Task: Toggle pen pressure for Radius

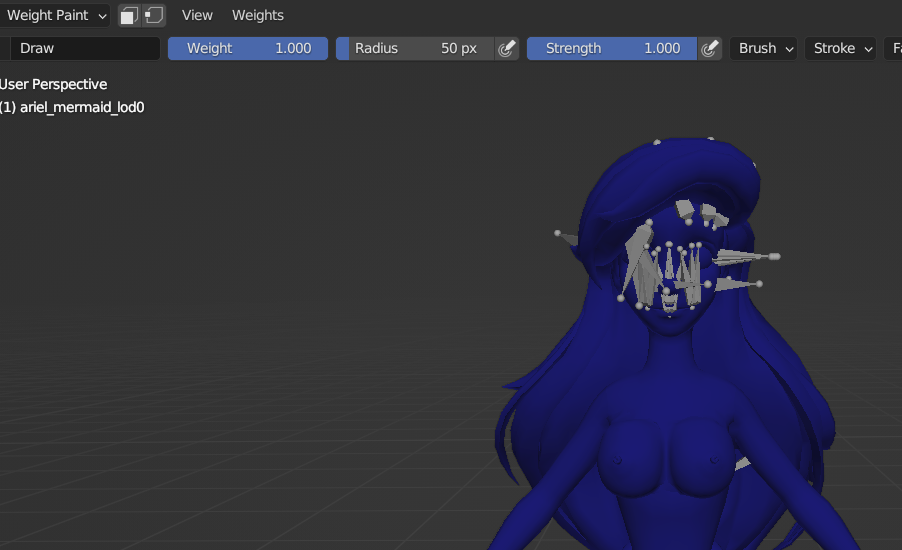Action: 507,48
